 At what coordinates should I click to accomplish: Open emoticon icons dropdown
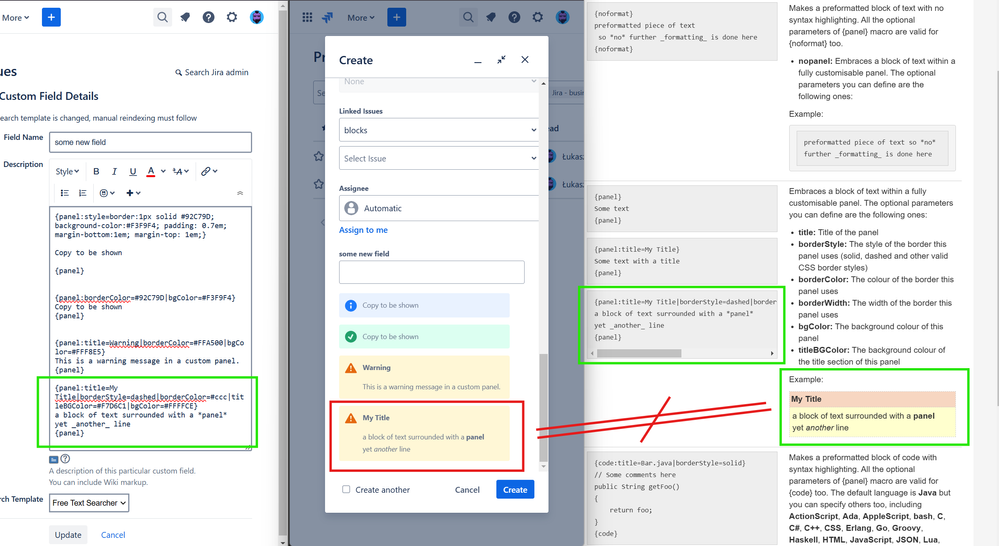tap(107, 193)
